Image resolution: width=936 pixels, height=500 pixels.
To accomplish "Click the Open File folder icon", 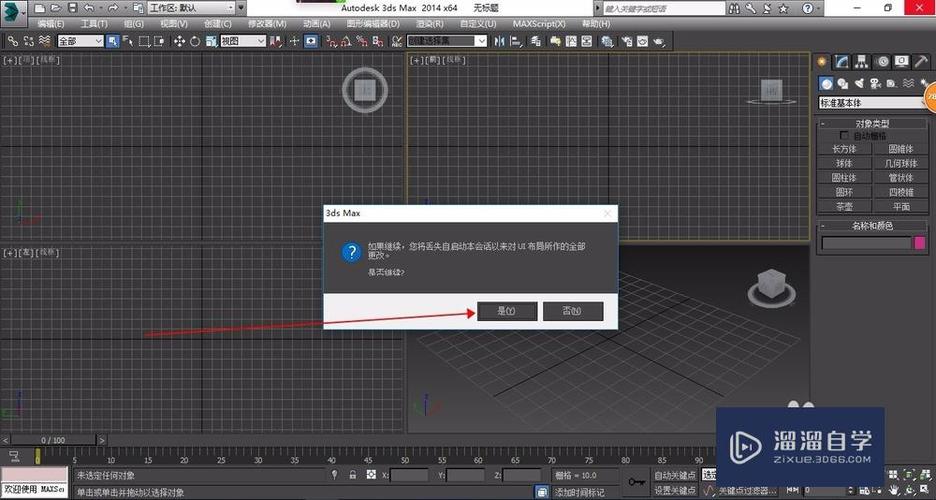I will tap(56, 8).
